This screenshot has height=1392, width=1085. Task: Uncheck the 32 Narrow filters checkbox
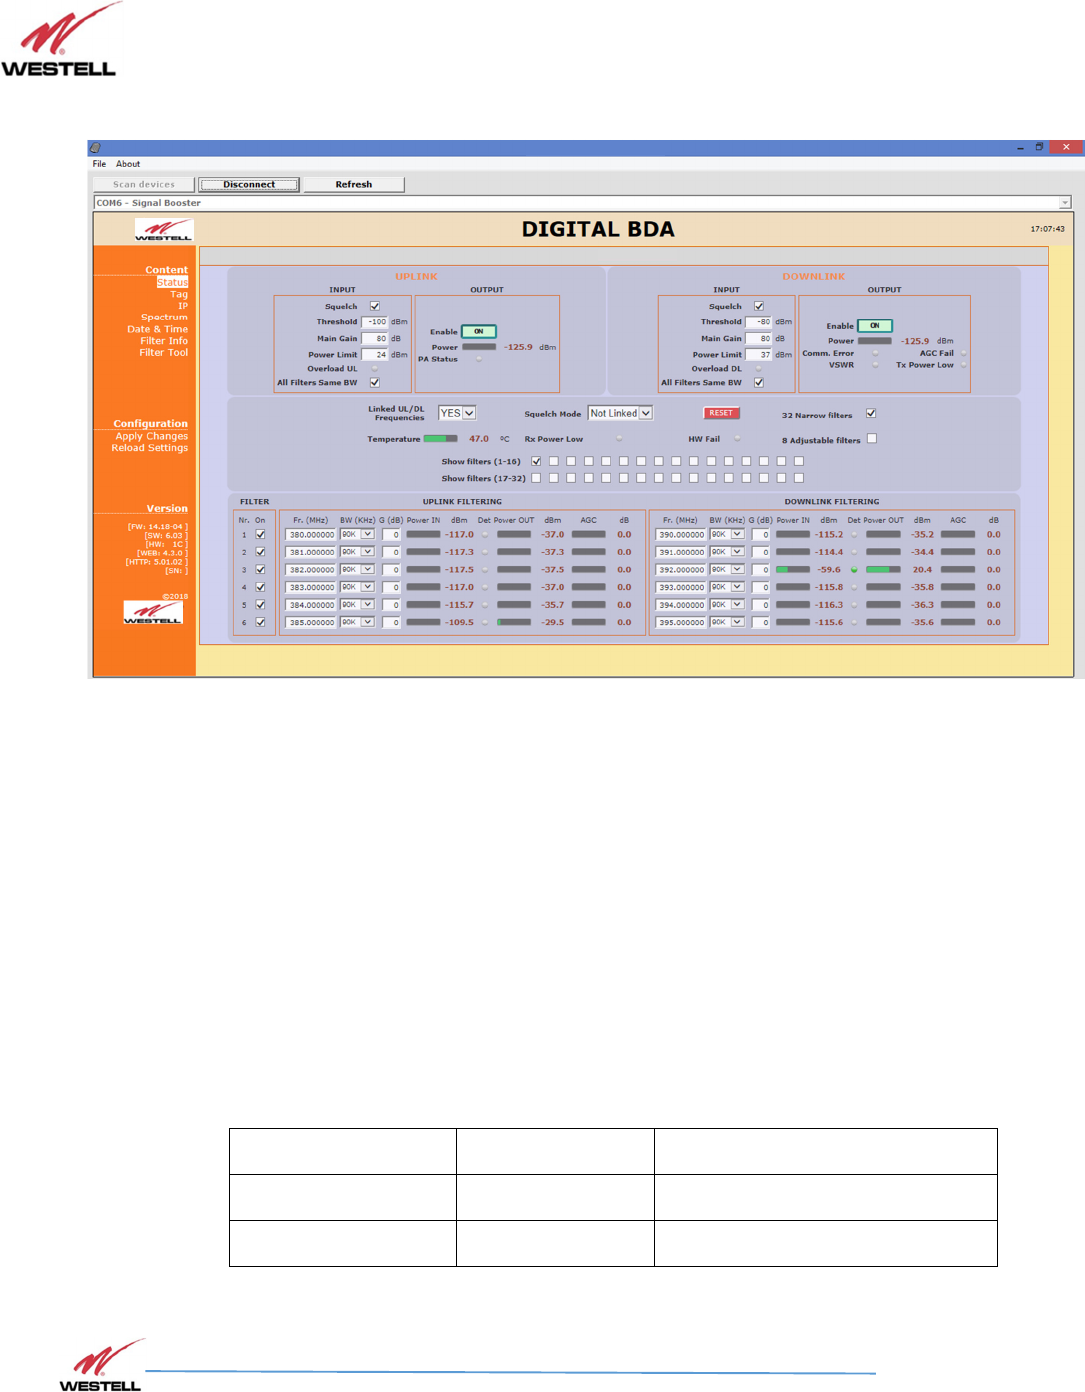[x=871, y=413]
